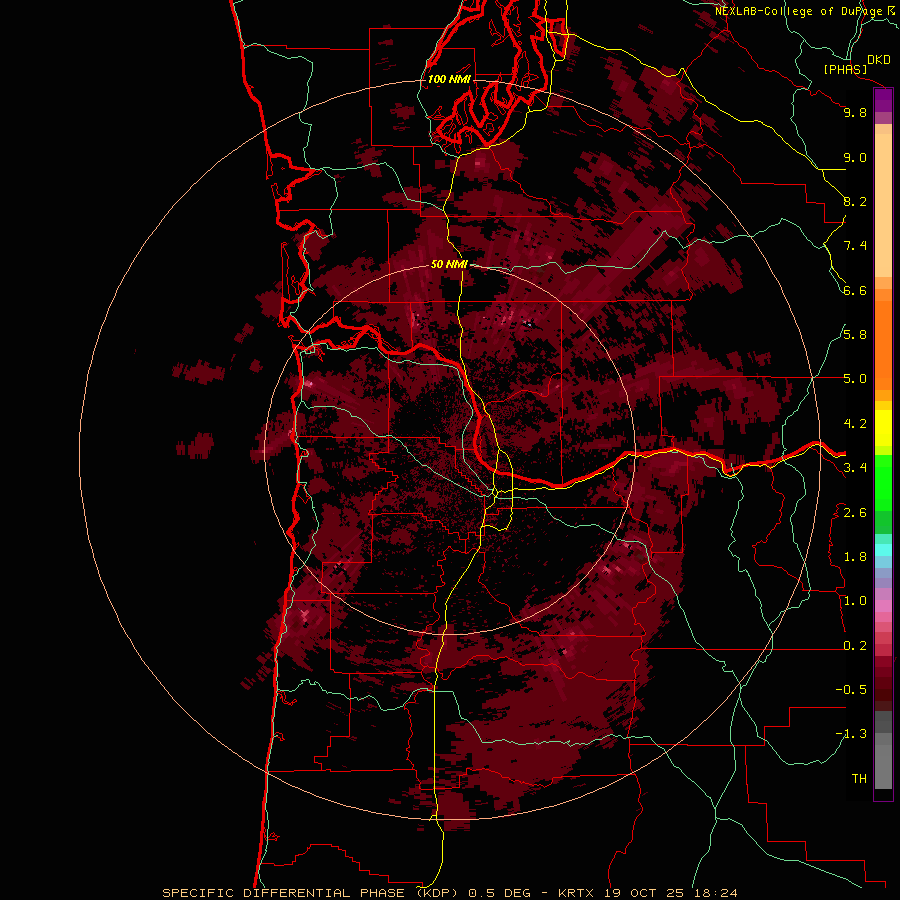Click the 4.2 scale value
The height and width of the screenshot is (900, 900).
(855, 424)
